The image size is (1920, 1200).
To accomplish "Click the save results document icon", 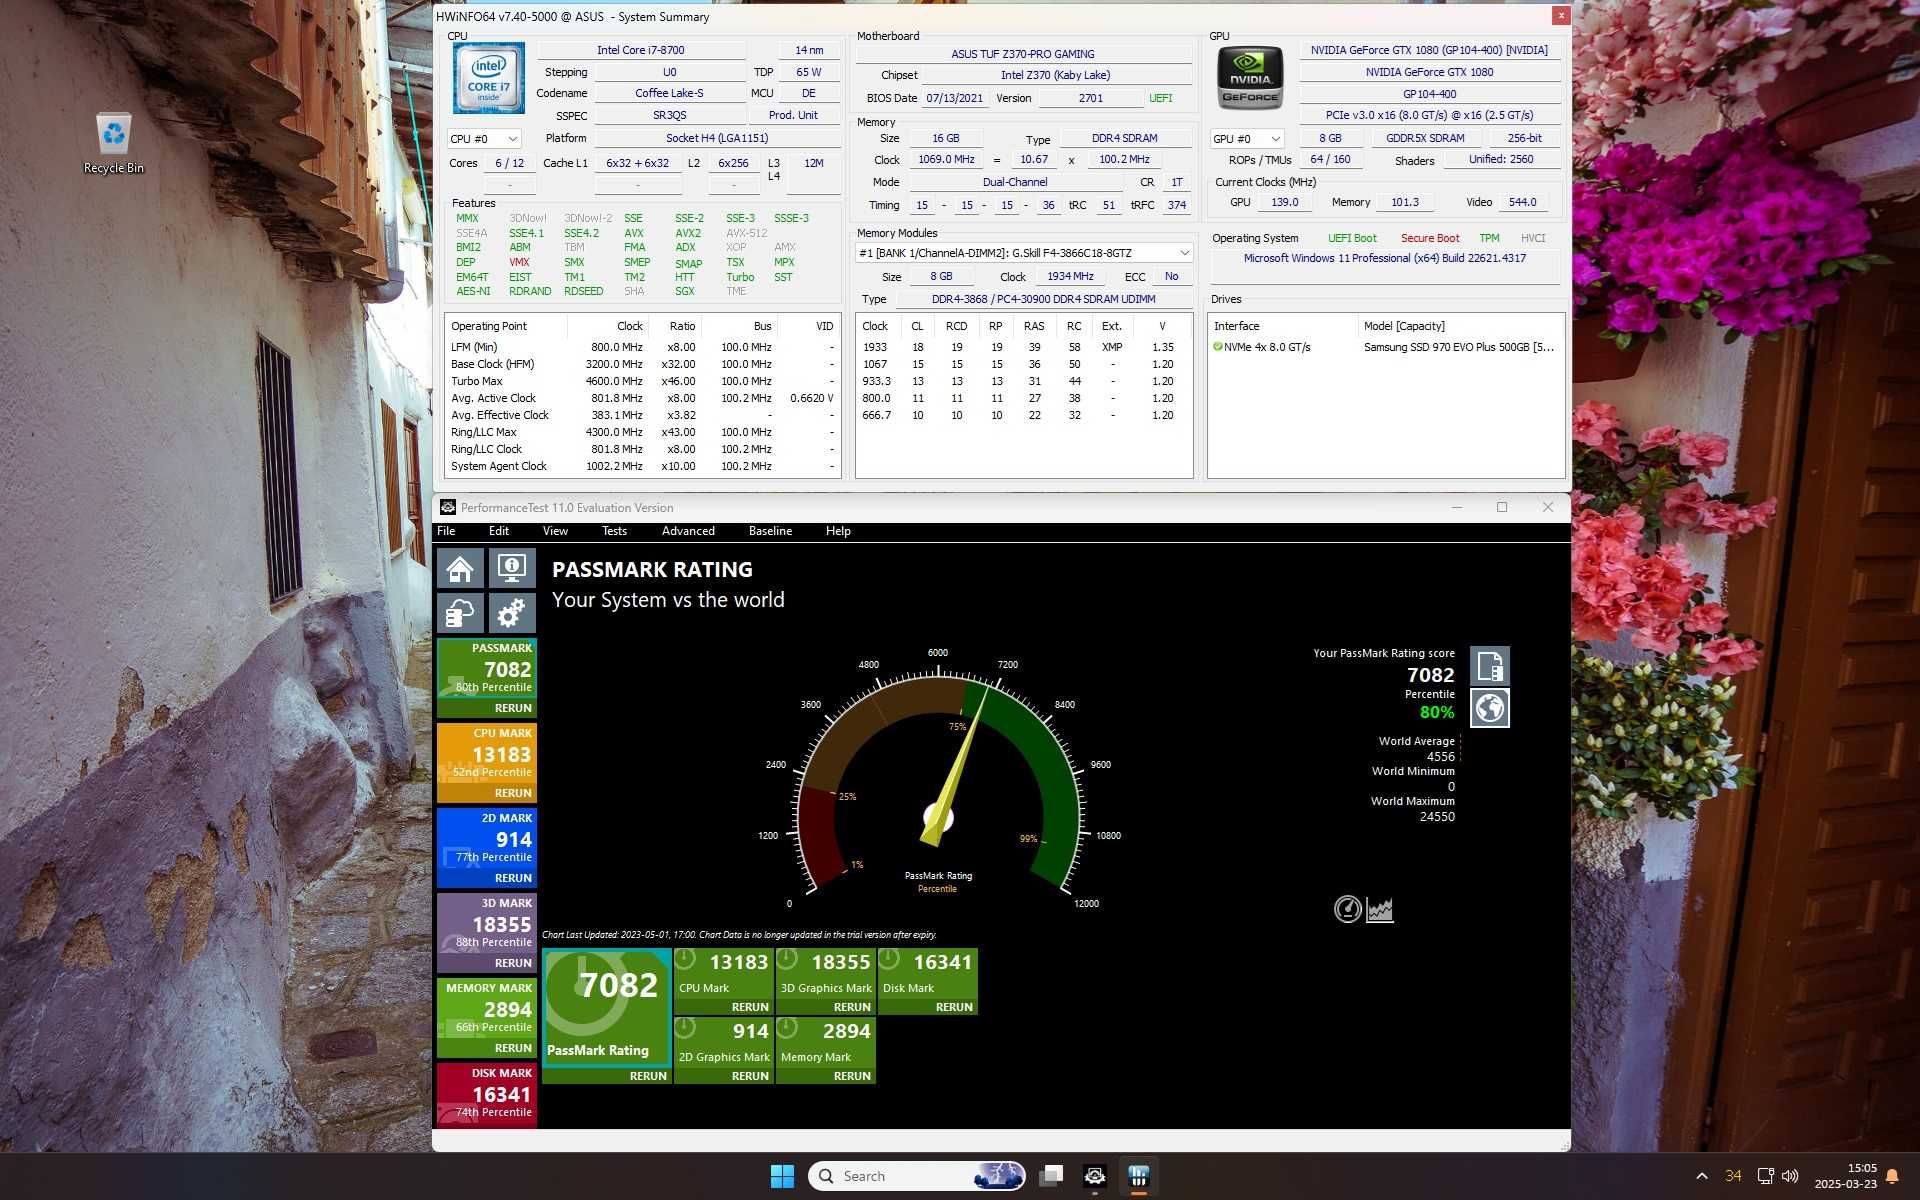I will (1490, 666).
